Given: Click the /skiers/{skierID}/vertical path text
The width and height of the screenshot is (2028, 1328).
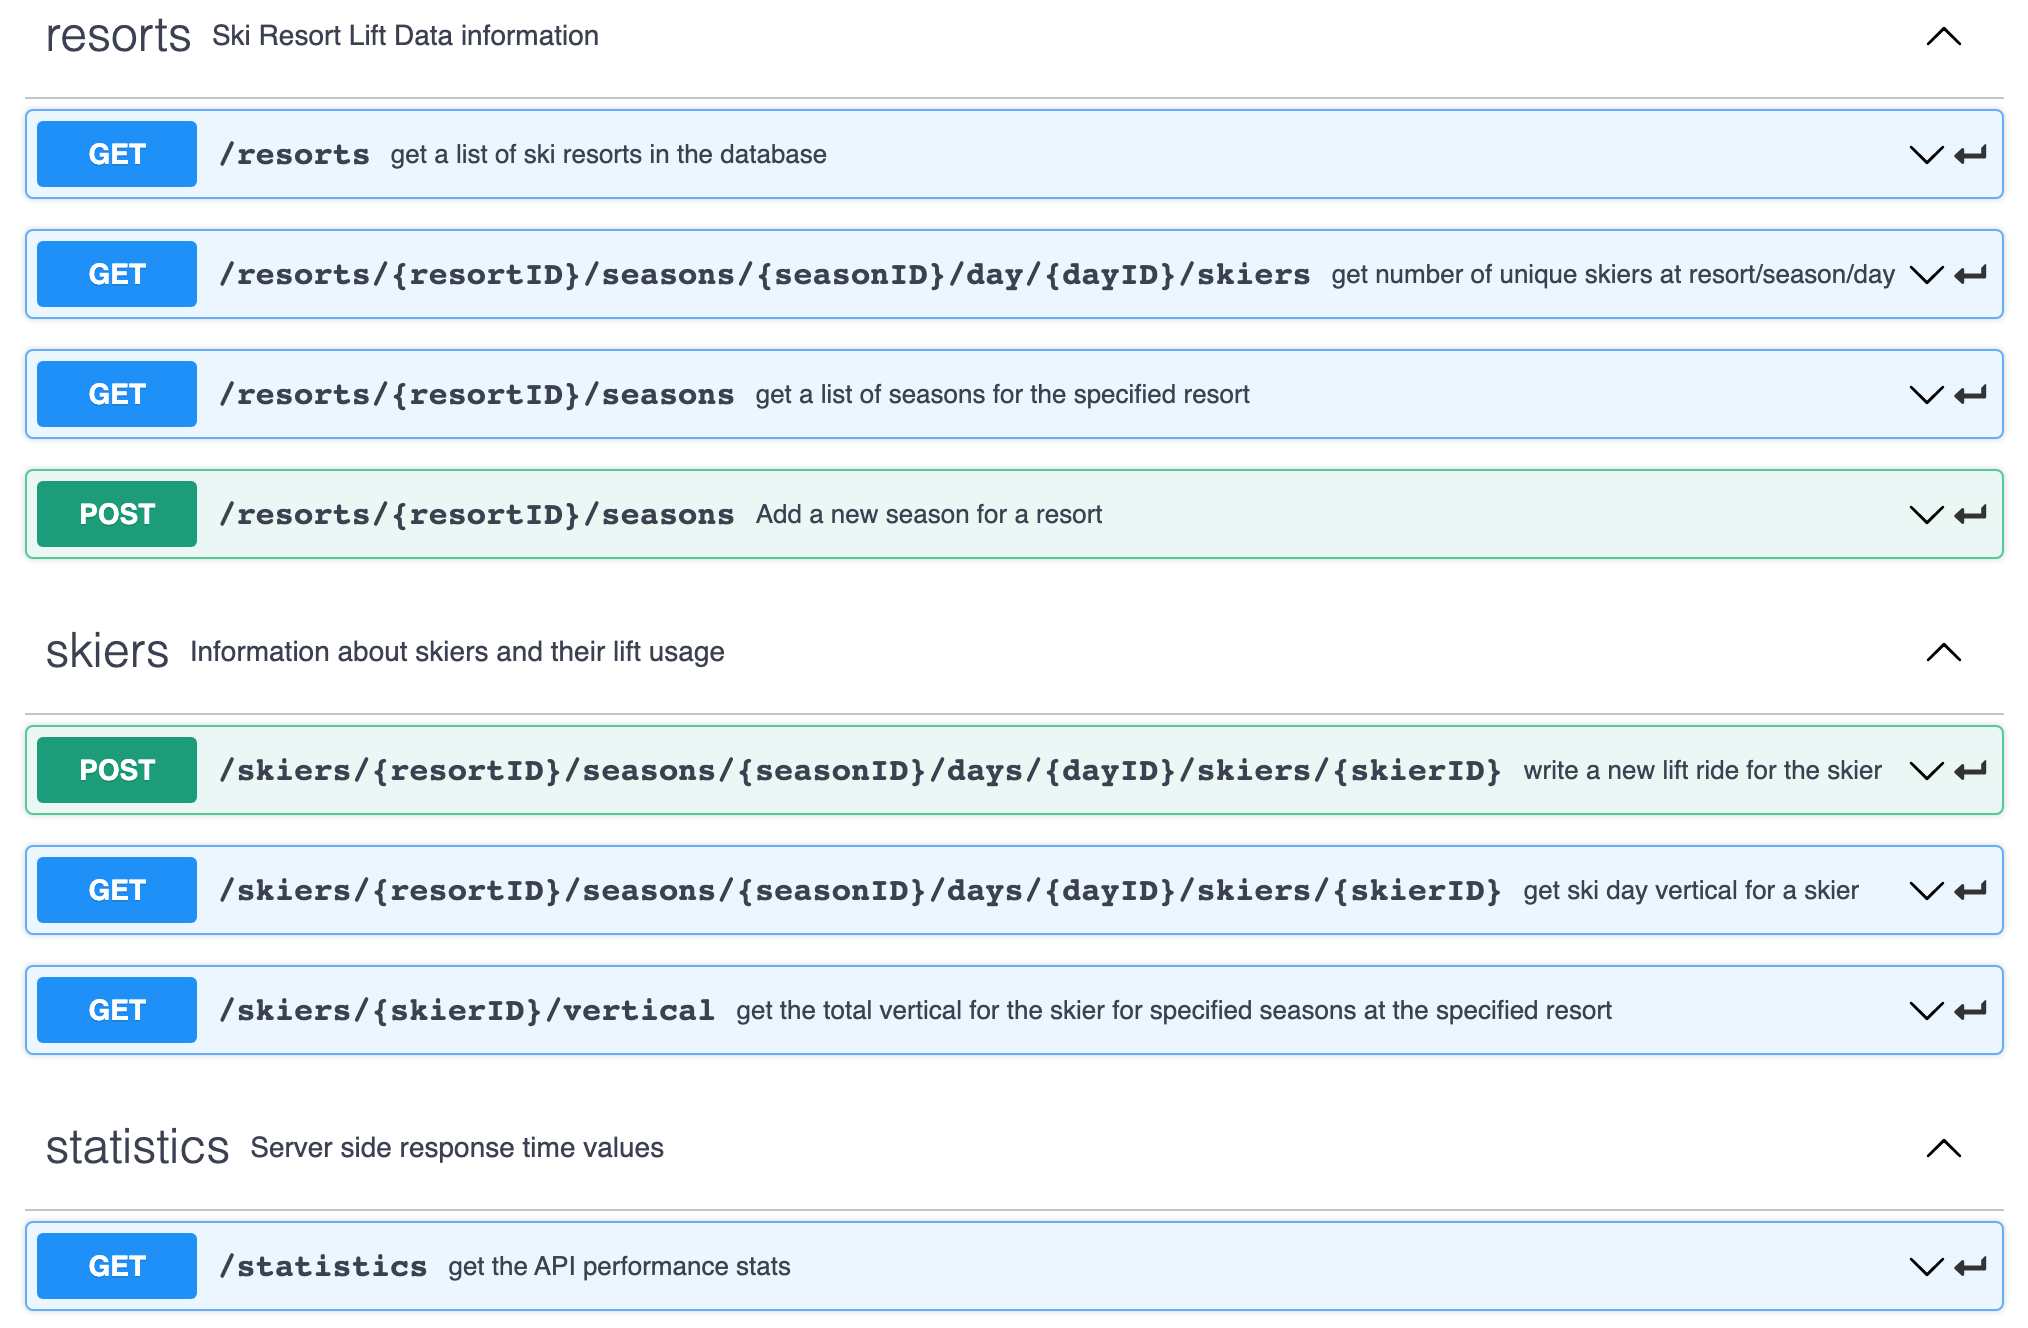Looking at the screenshot, I should coord(467,1009).
